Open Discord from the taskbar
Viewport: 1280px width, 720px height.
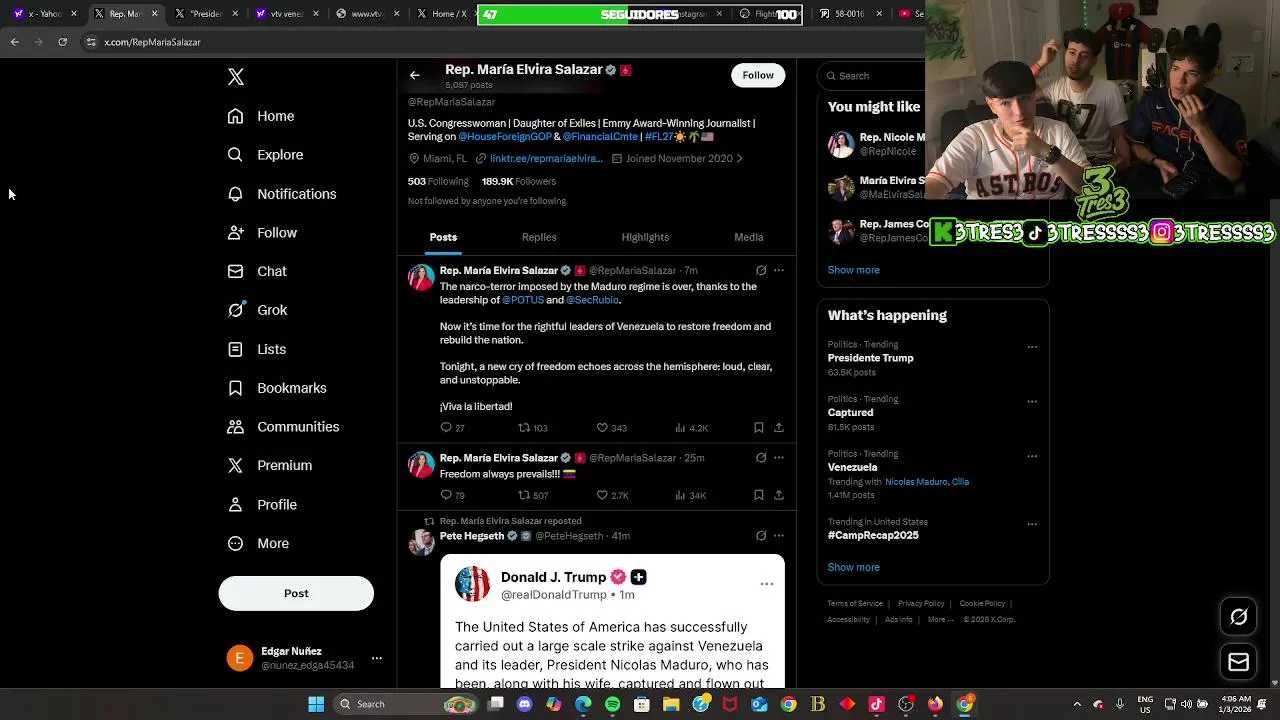click(524, 704)
